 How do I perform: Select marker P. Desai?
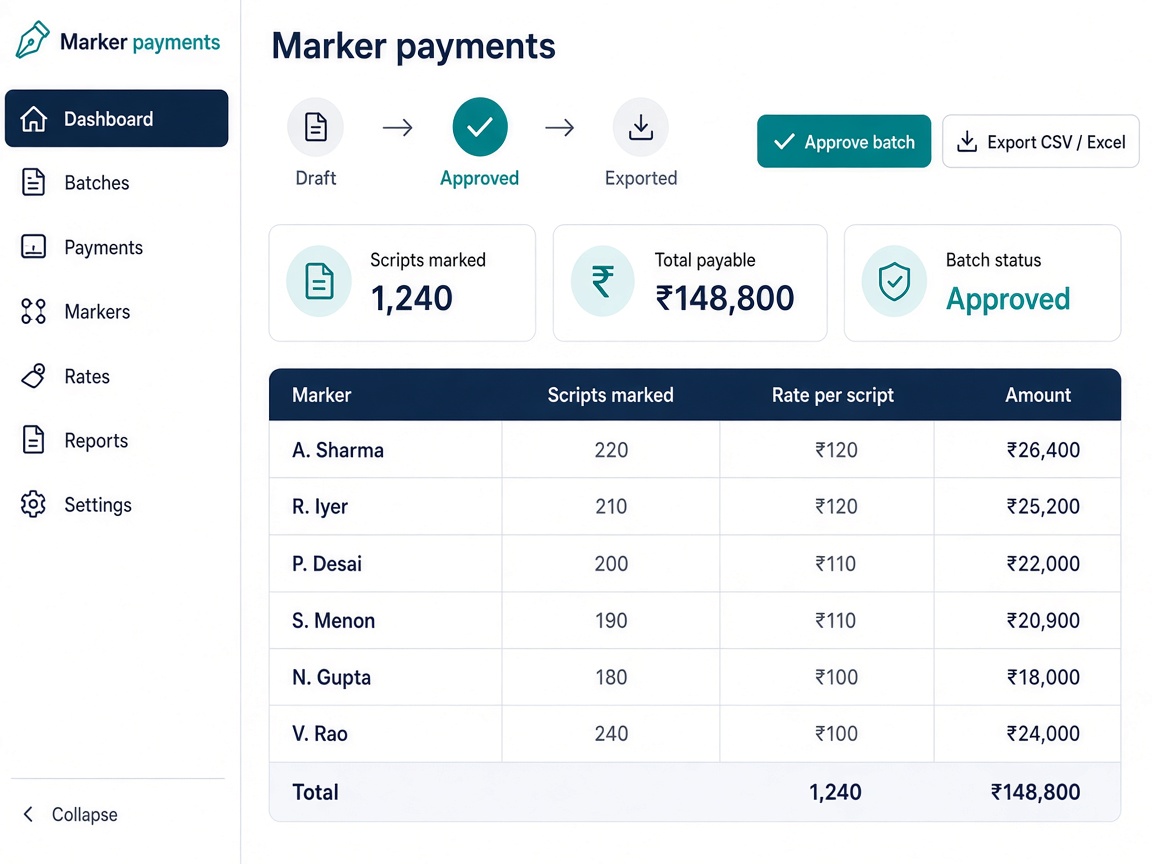point(327,564)
